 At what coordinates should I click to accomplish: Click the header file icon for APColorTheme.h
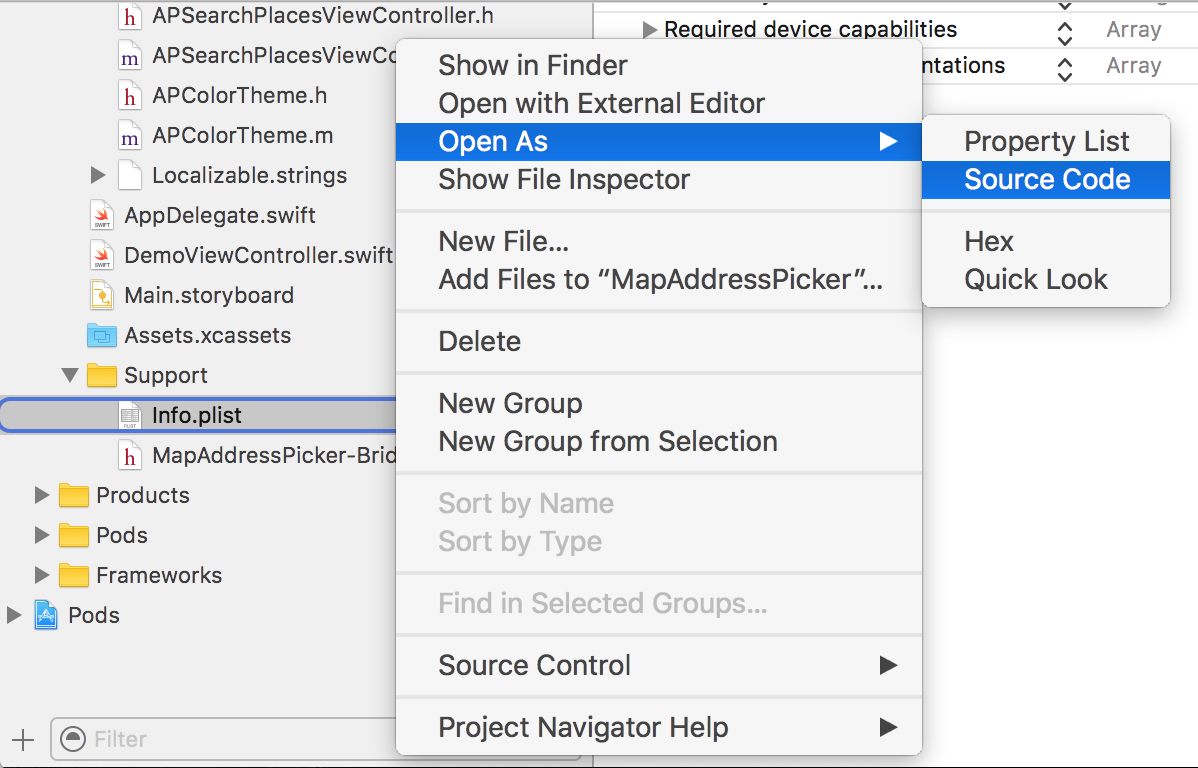point(129,97)
